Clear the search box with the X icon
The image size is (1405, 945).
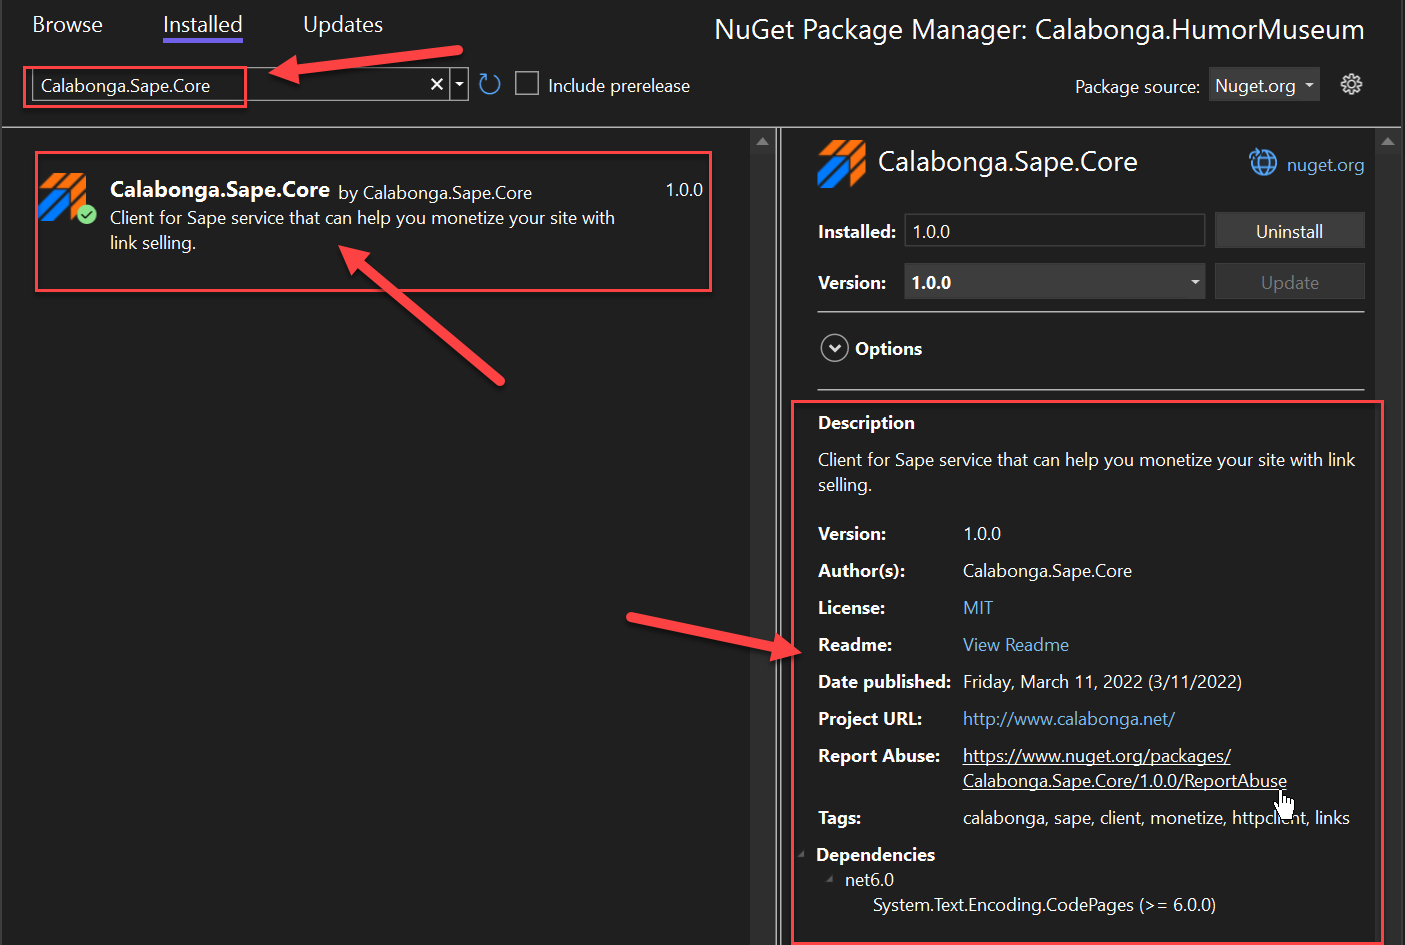(437, 85)
